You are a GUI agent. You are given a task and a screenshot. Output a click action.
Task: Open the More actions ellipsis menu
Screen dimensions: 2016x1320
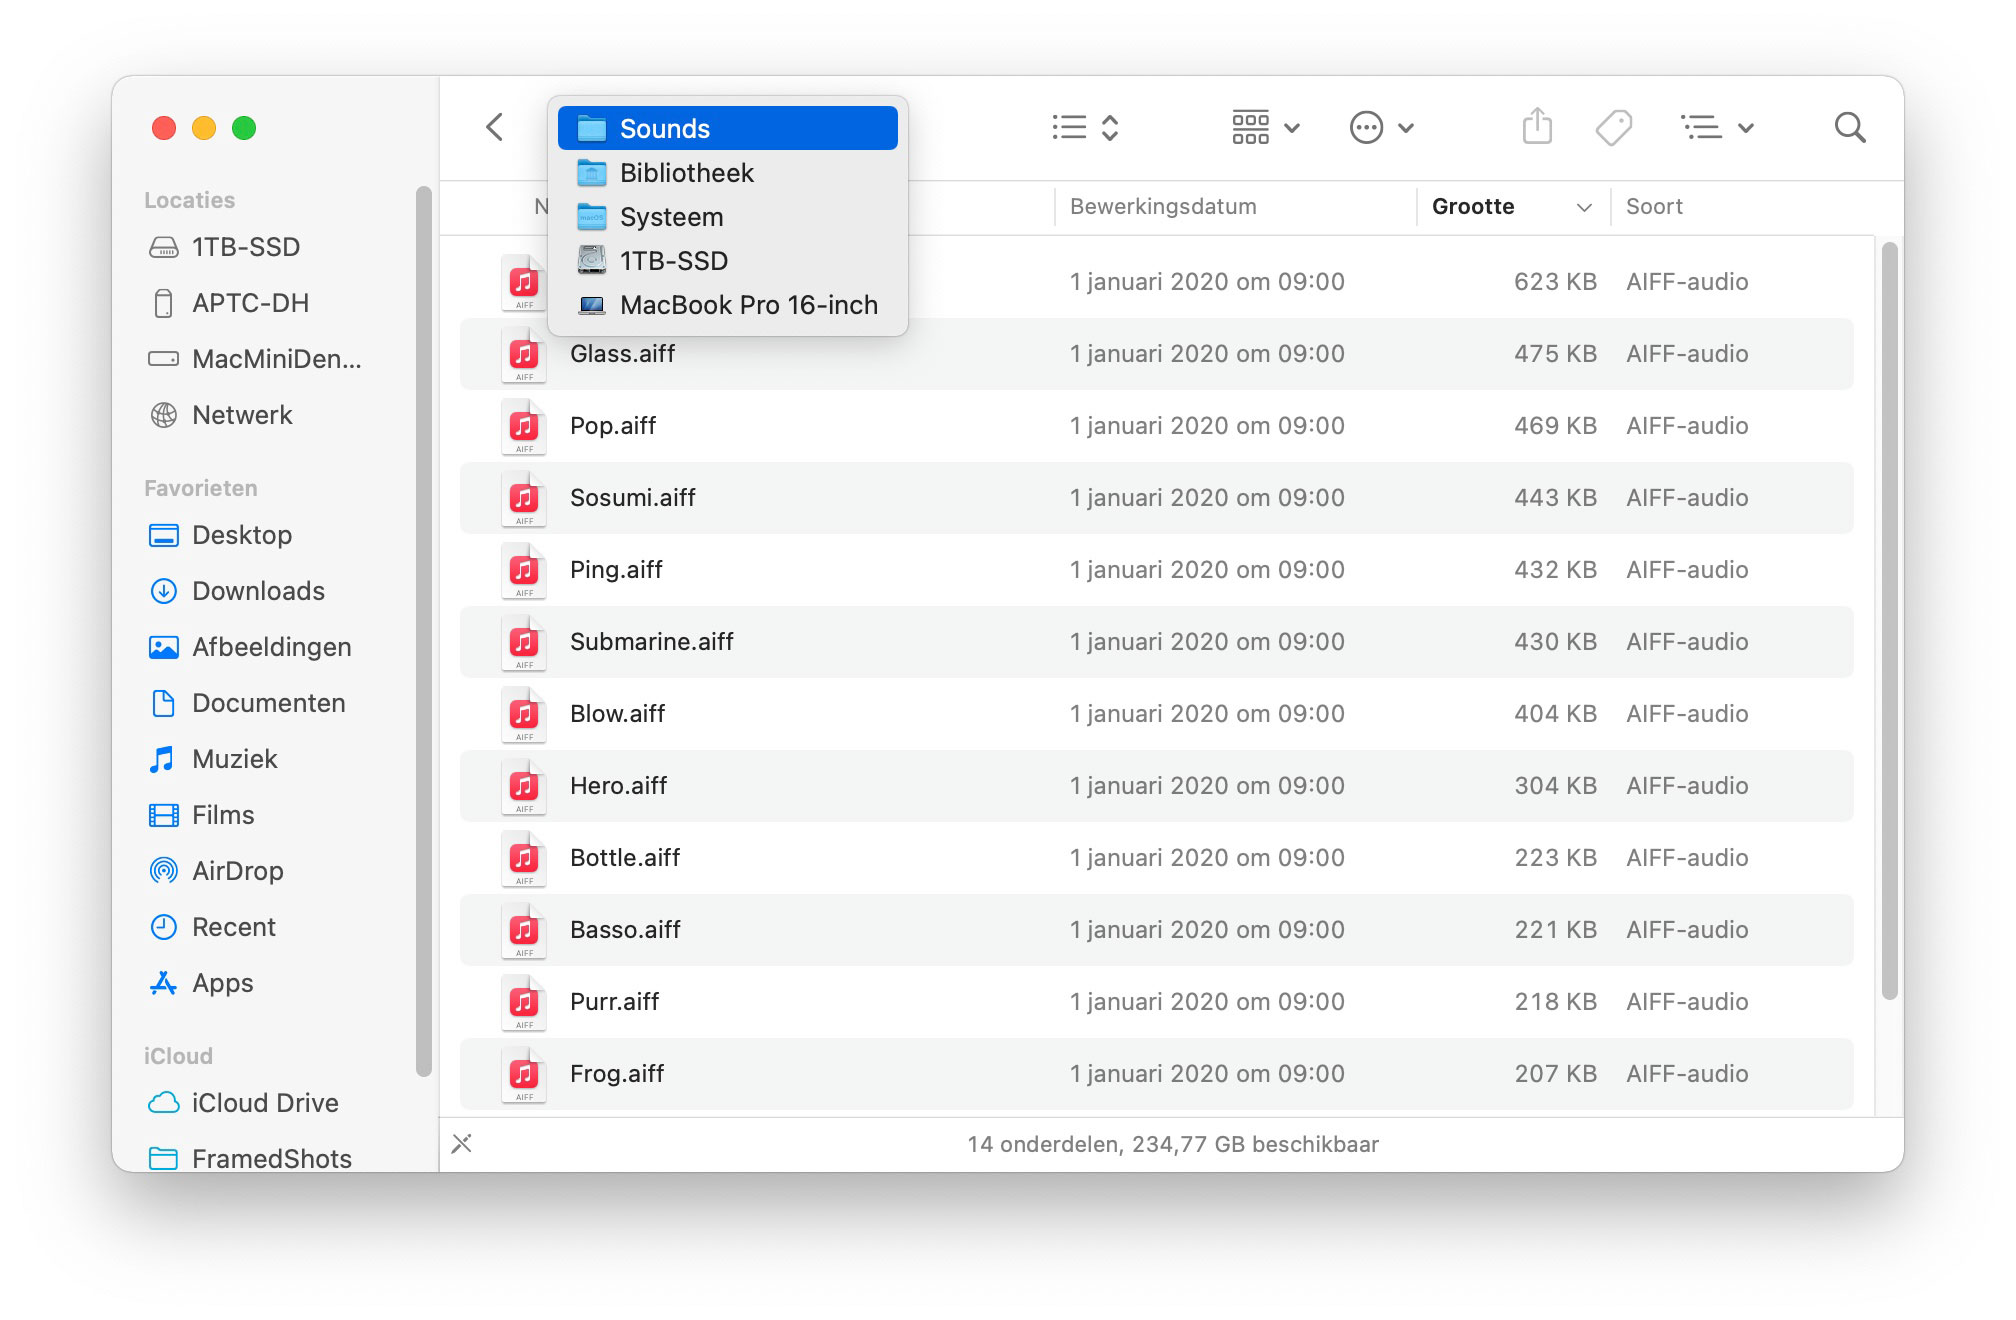[1381, 127]
